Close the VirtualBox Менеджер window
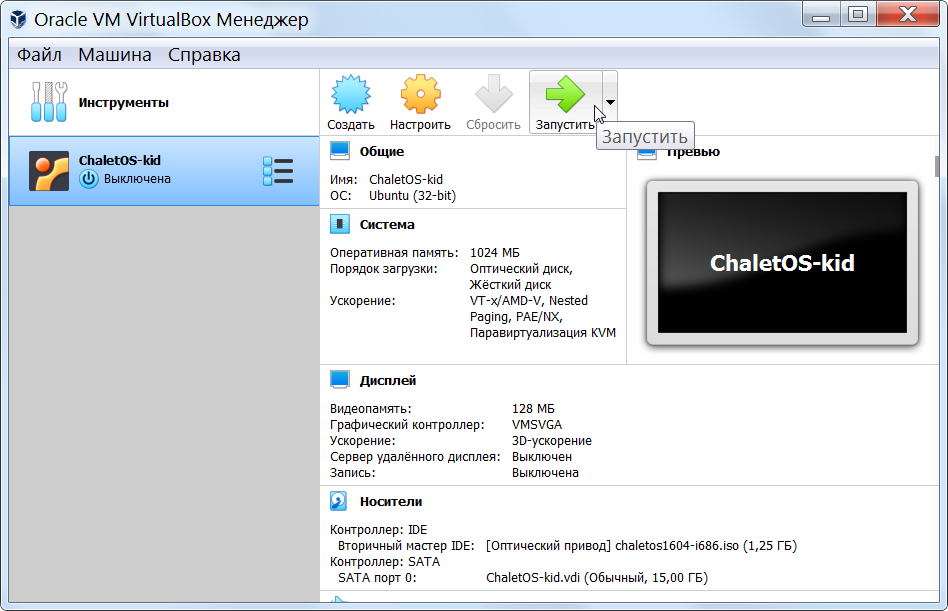The width and height of the screenshot is (948, 611). click(x=907, y=15)
